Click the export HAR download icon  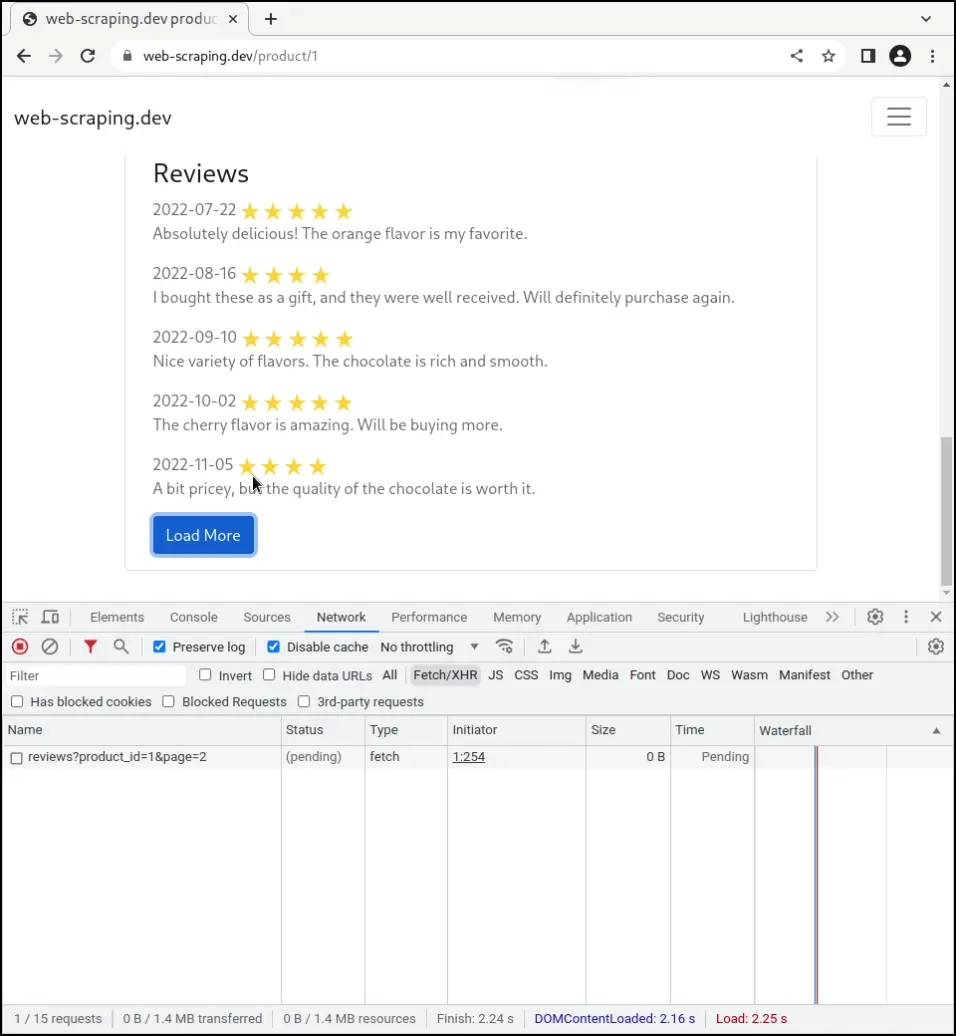click(575, 647)
